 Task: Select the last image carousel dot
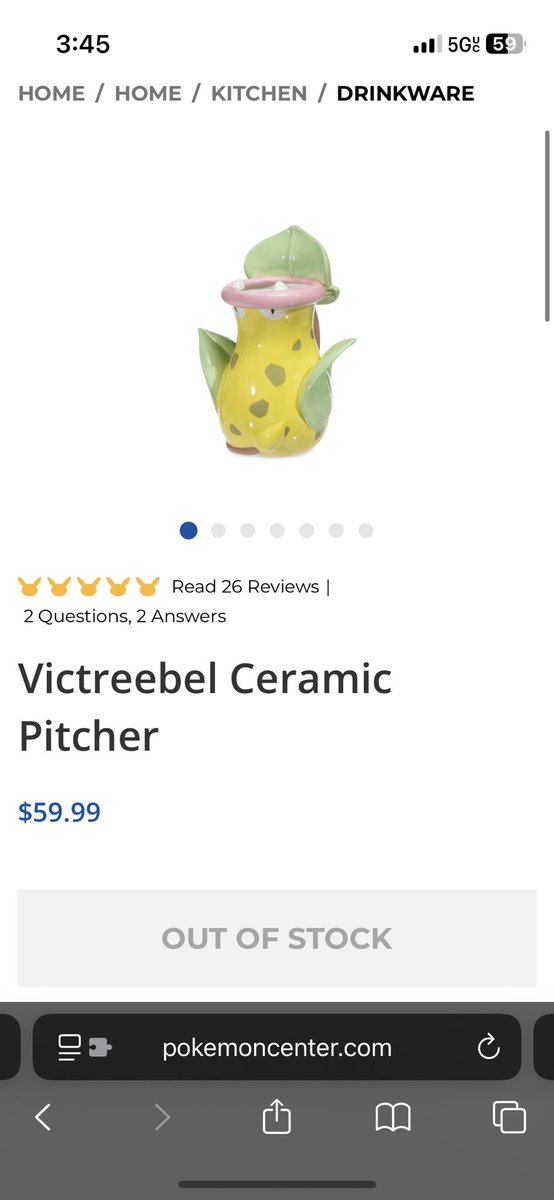pyautogui.click(x=366, y=530)
